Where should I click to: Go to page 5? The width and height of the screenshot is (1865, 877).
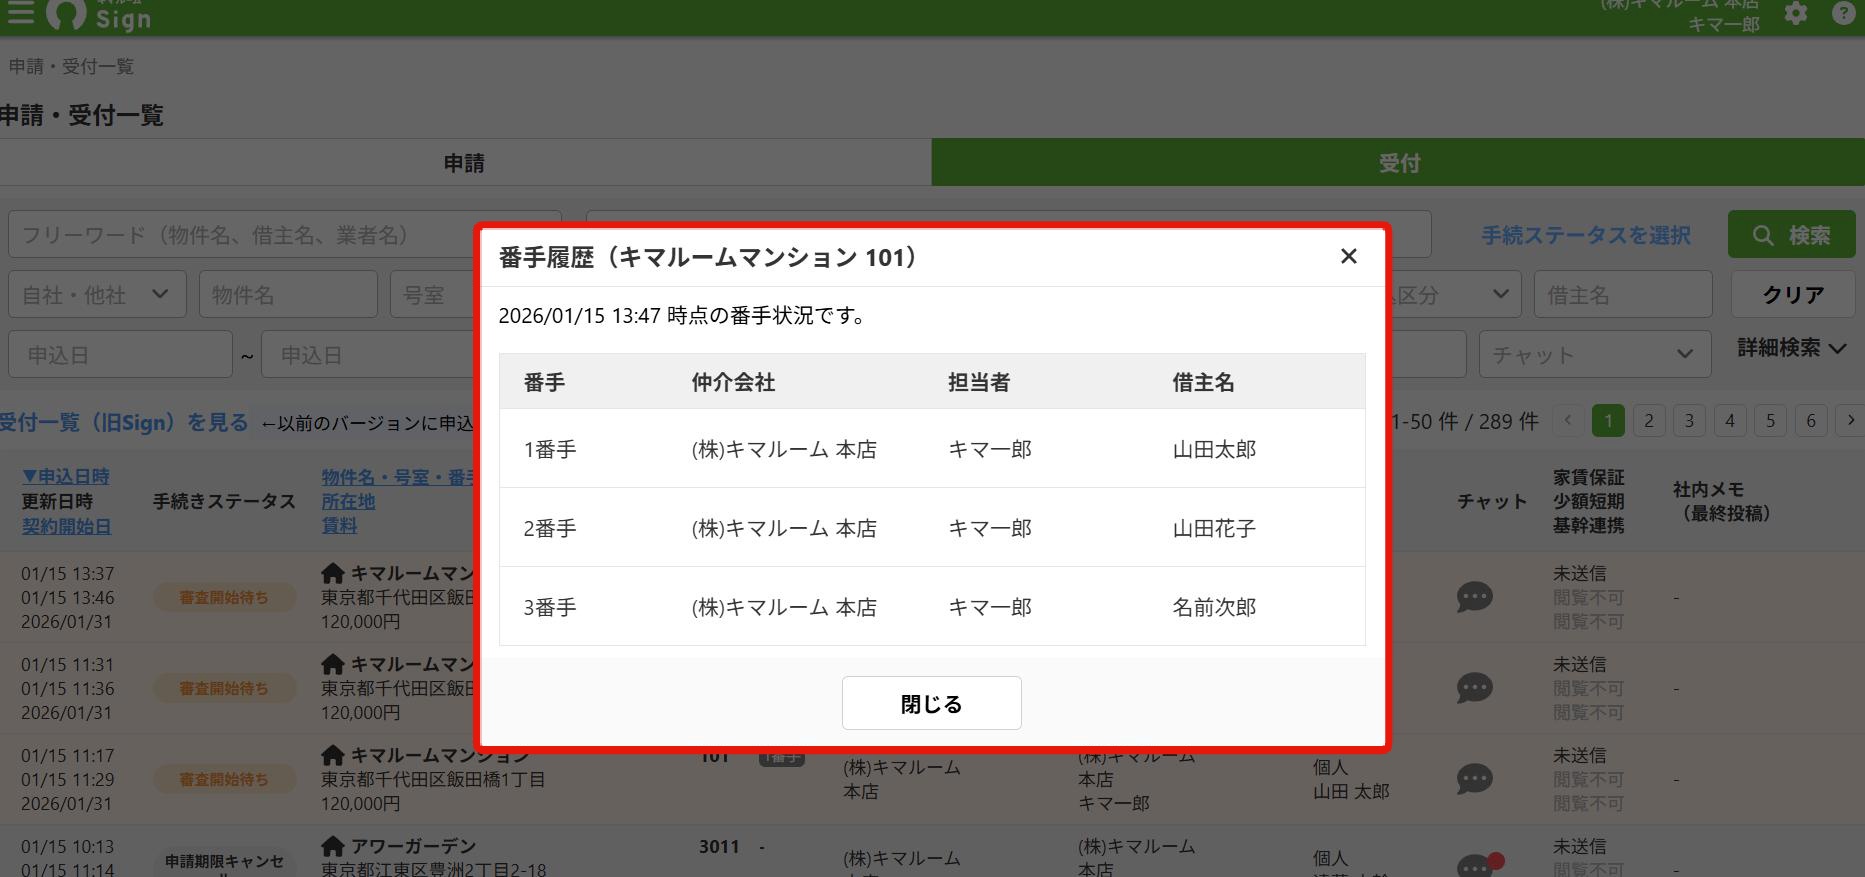click(1770, 421)
